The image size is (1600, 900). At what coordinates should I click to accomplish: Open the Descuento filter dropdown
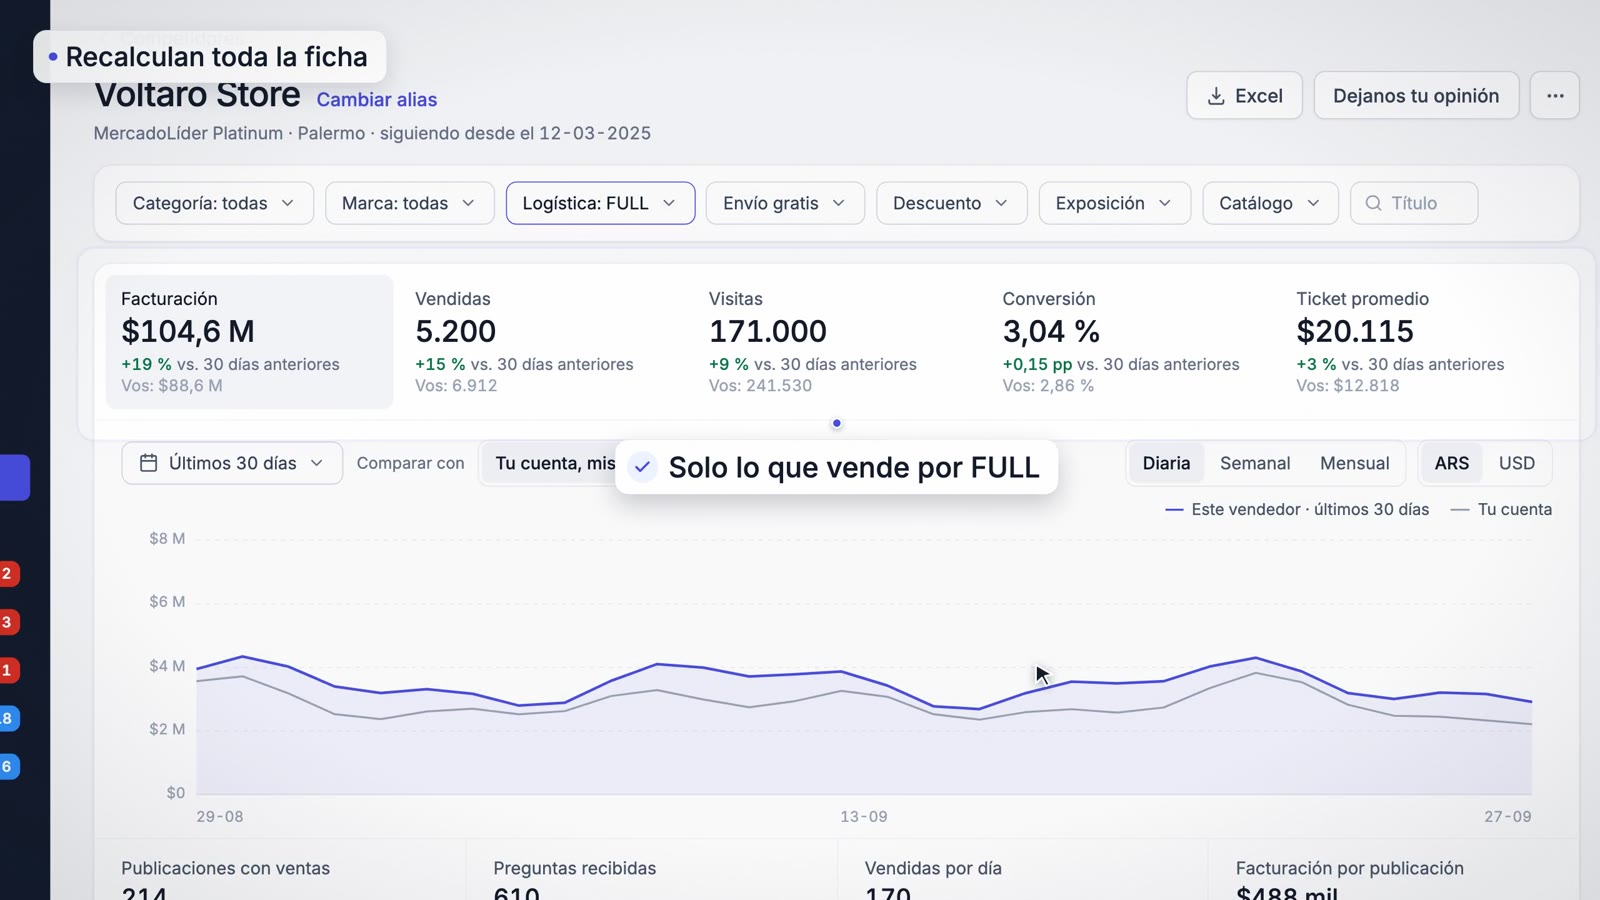[951, 203]
